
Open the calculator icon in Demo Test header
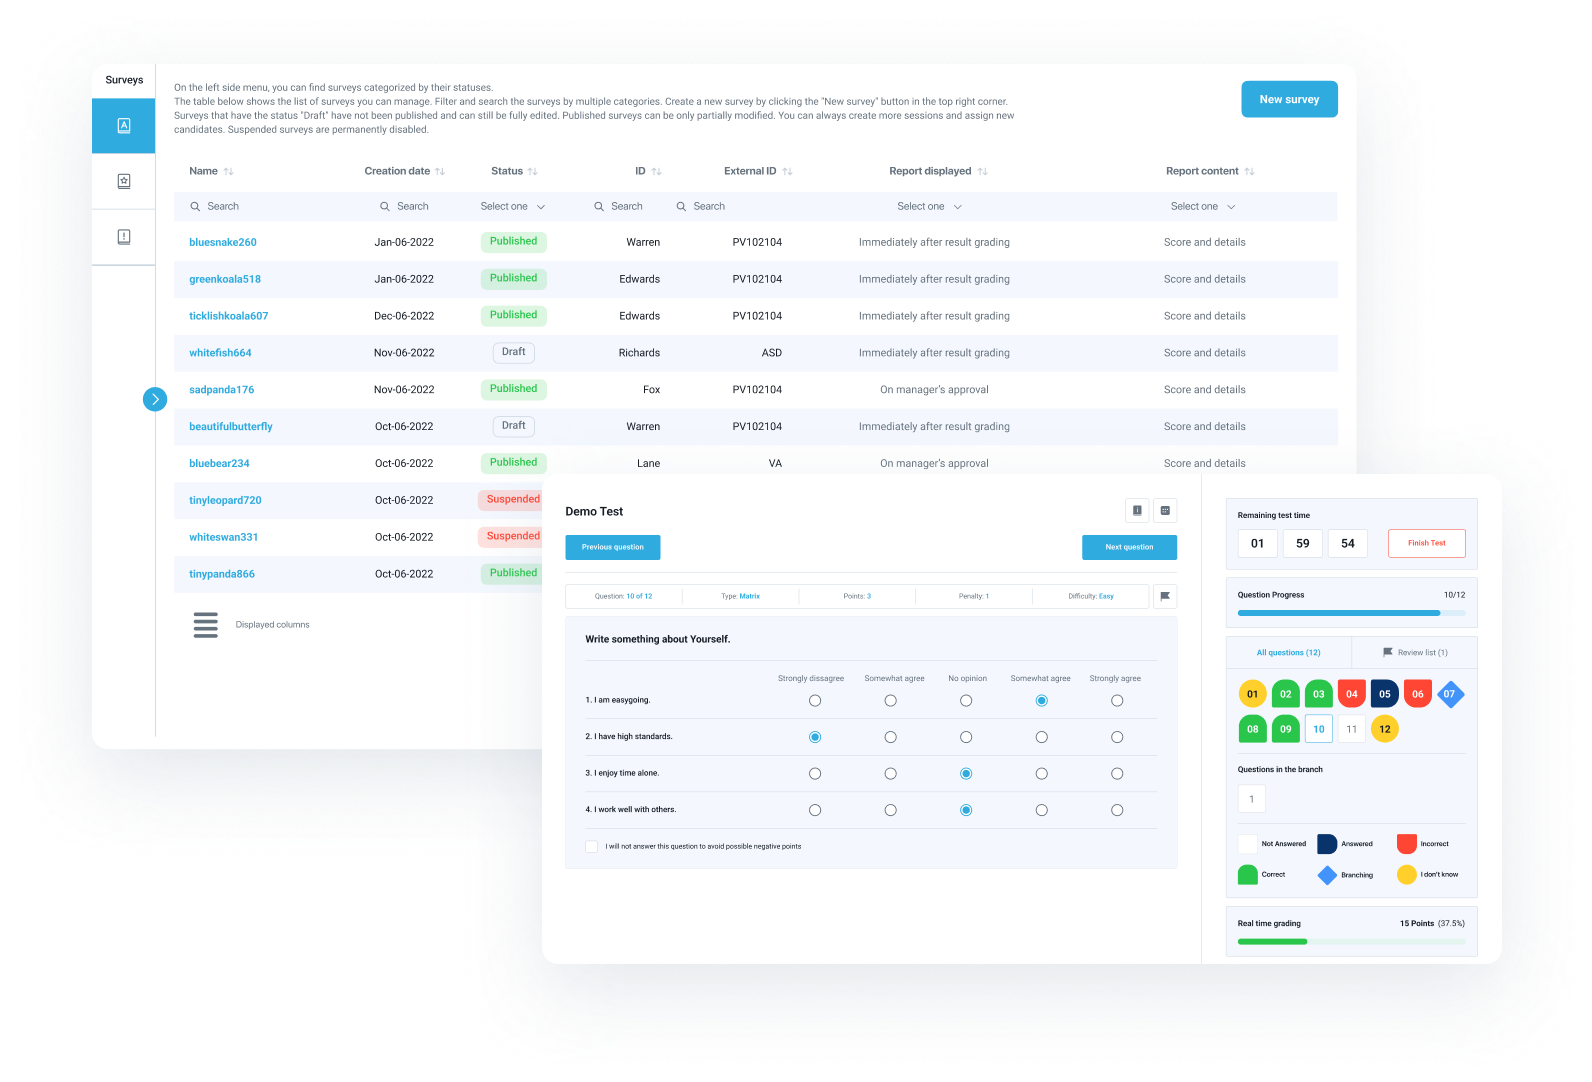(1165, 511)
